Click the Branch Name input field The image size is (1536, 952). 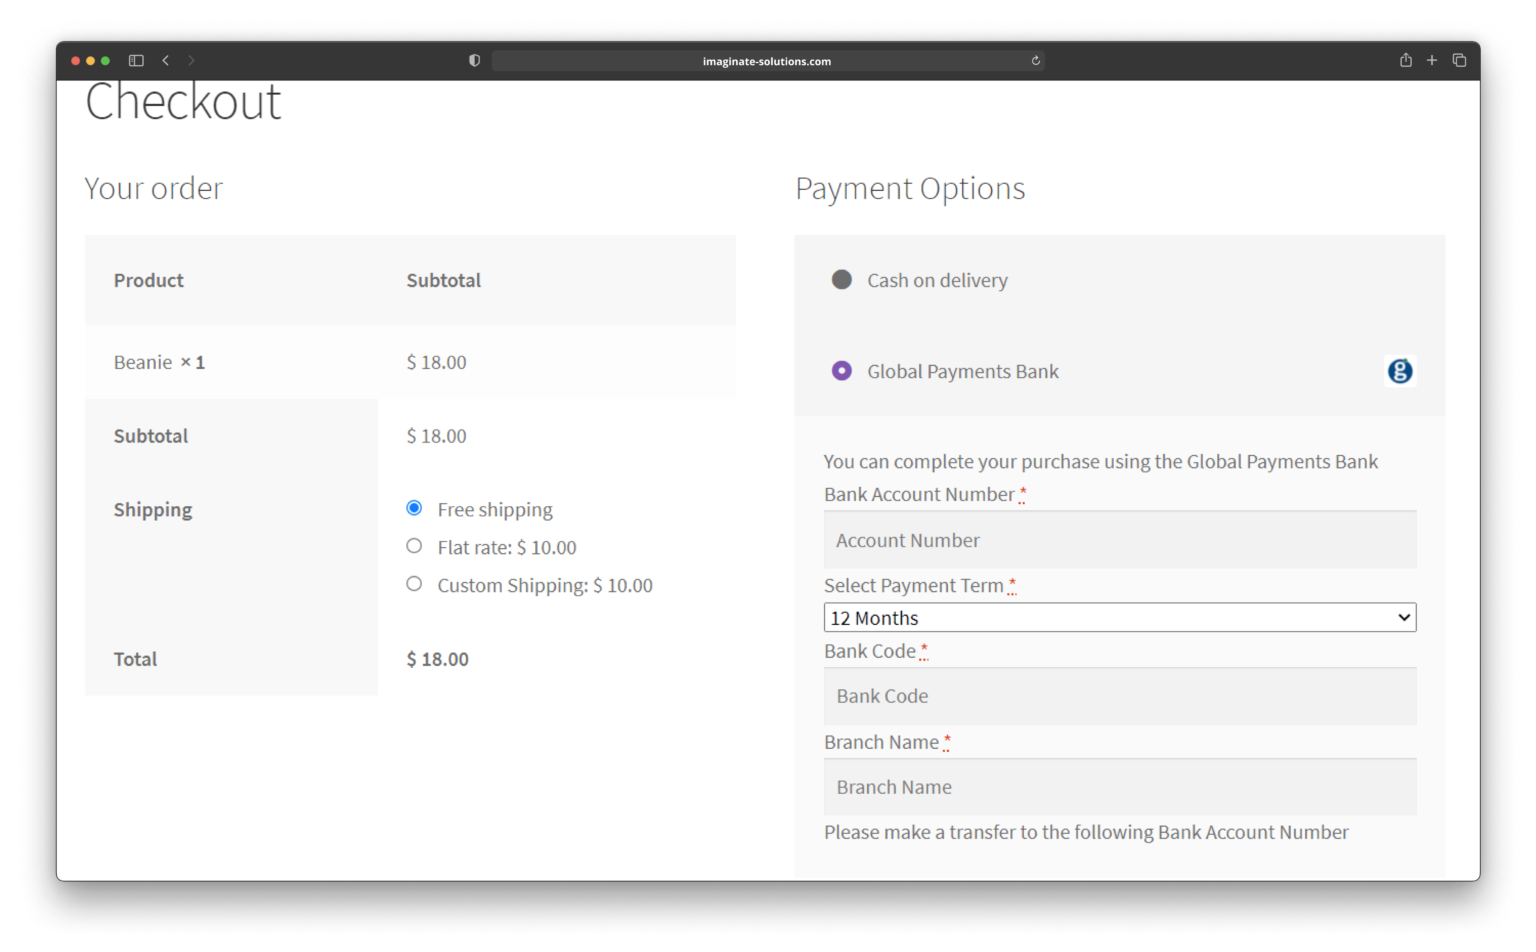click(x=1119, y=787)
